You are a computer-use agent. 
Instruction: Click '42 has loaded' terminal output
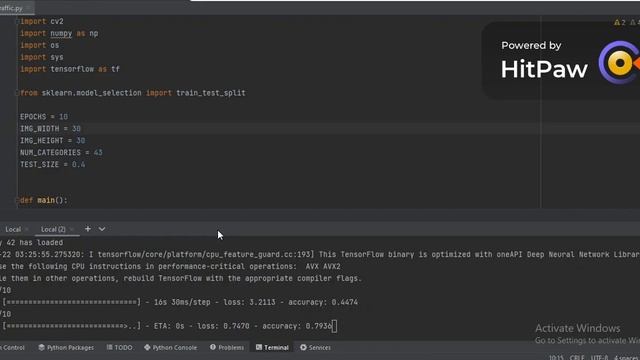click(x=34, y=242)
